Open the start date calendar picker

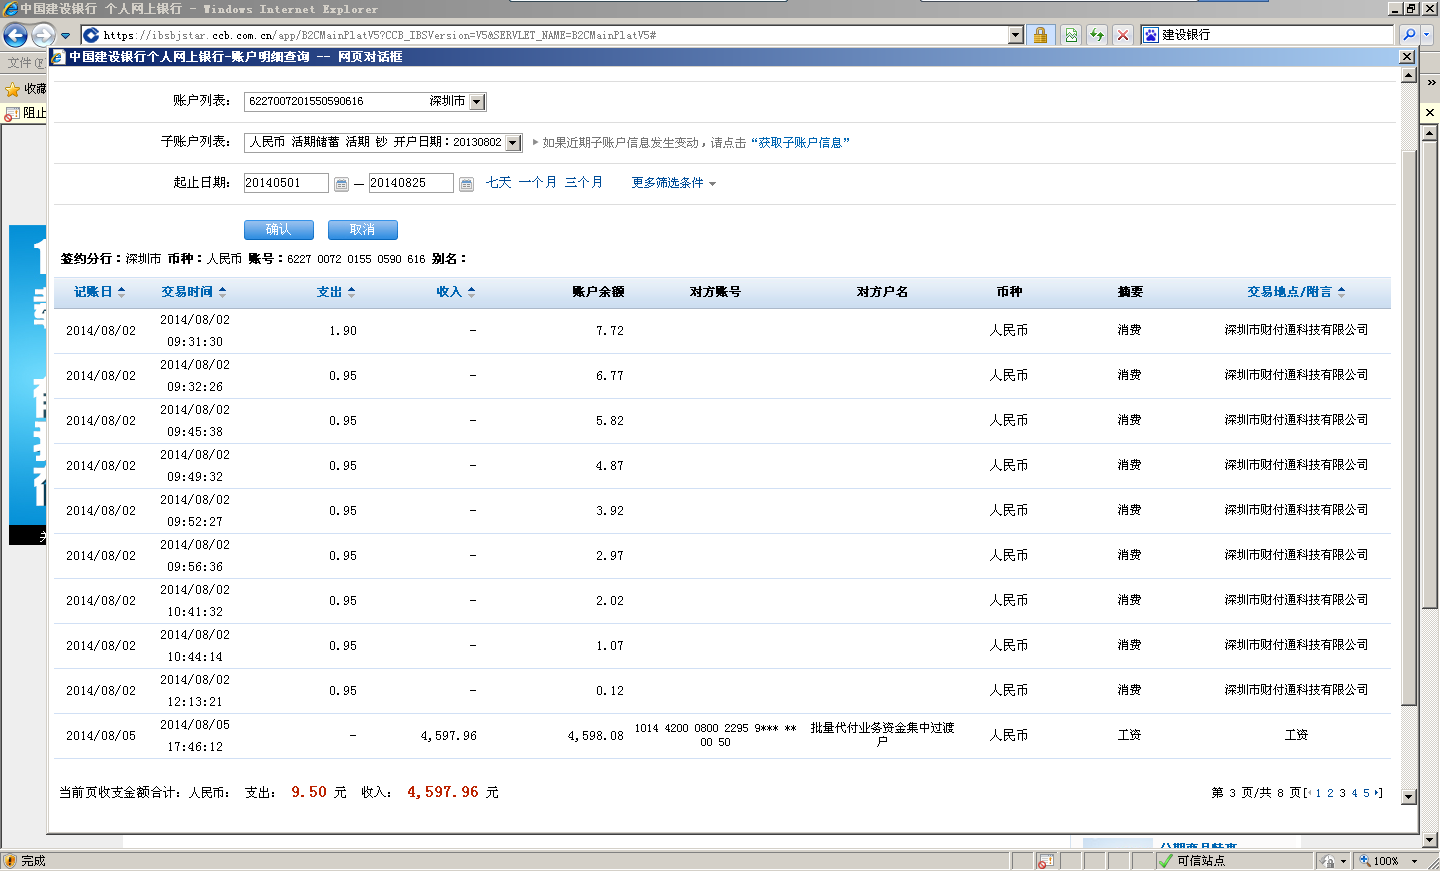341,184
